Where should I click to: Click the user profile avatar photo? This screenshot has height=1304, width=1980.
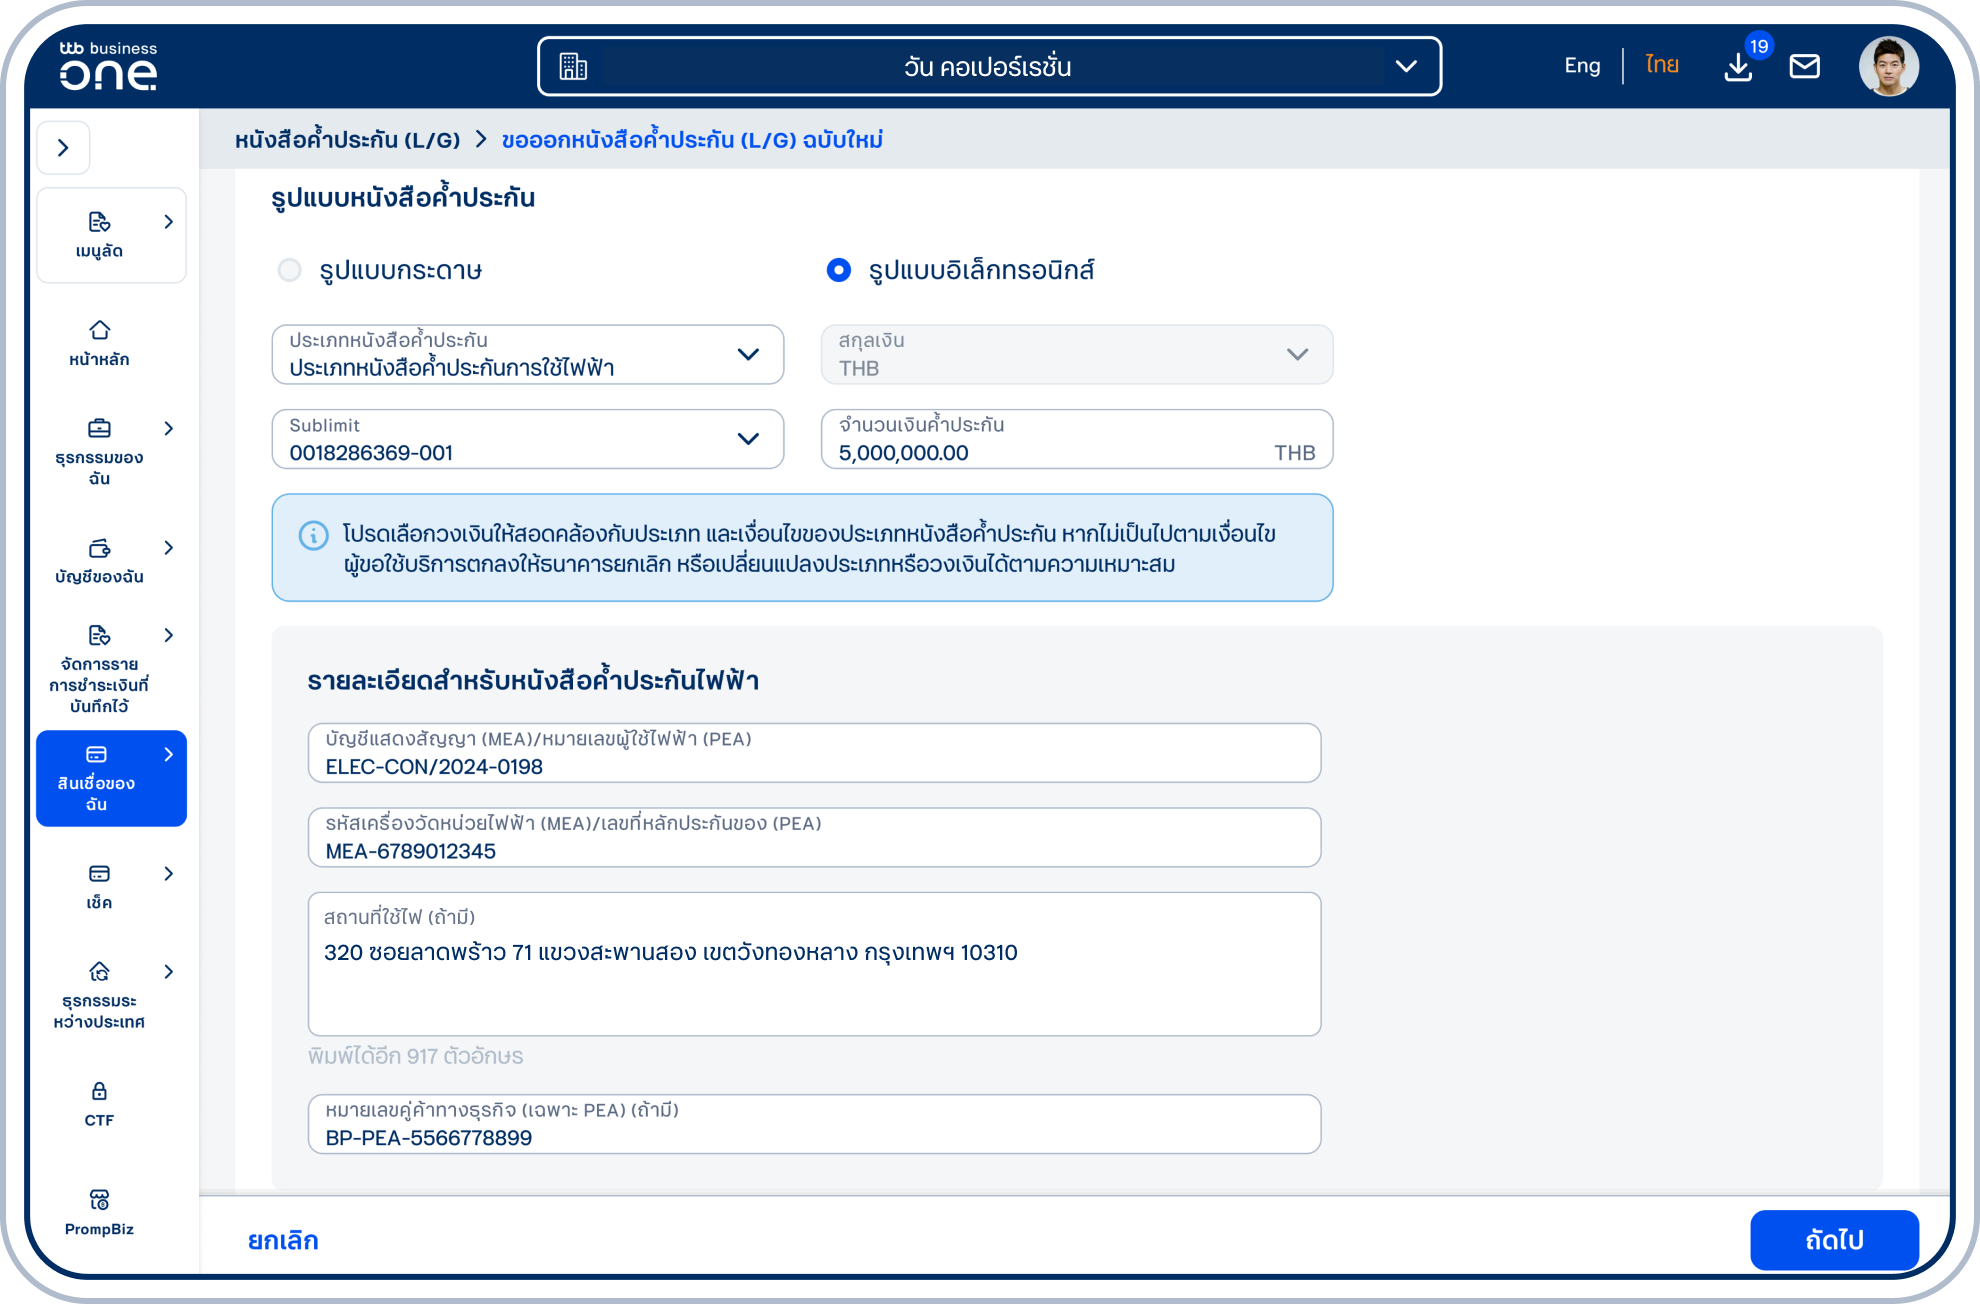click(1888, 67)
